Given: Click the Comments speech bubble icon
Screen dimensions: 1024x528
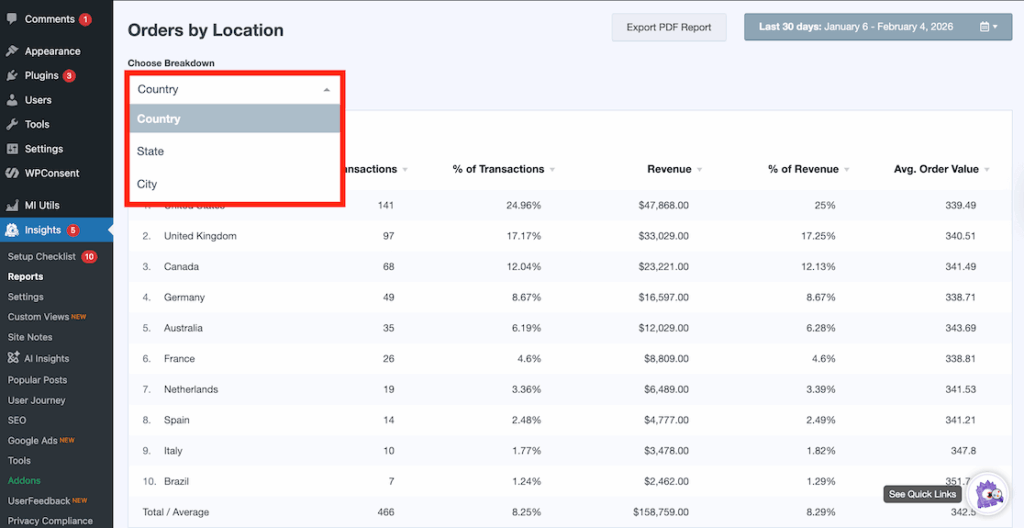Looking at the screenshot, I should click(12, 19).
